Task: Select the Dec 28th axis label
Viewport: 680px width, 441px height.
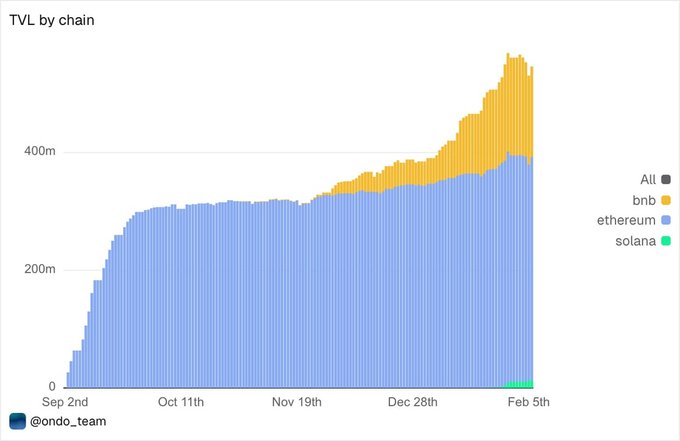Action: click(413, 402)
